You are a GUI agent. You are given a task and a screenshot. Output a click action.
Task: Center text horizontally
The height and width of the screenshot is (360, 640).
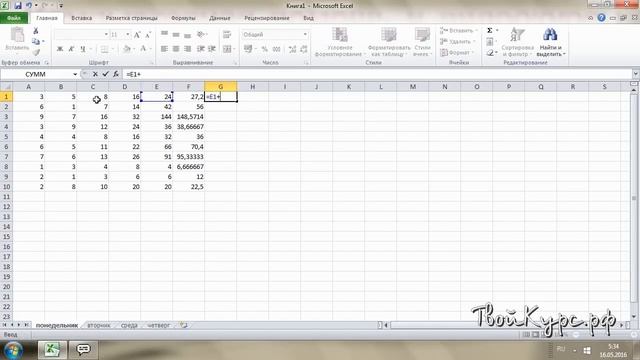(x=176, y=49)
